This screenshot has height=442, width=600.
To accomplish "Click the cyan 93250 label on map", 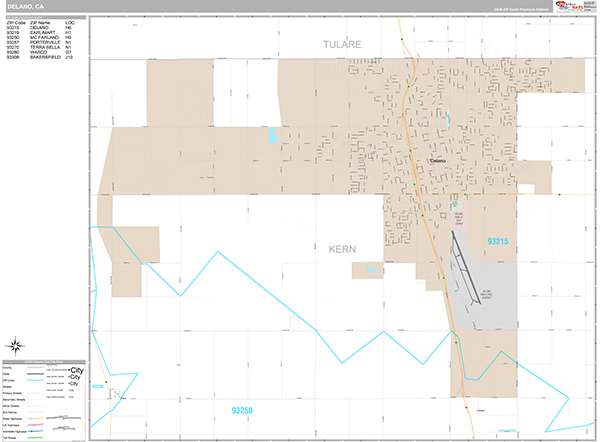I will (242, 410).
